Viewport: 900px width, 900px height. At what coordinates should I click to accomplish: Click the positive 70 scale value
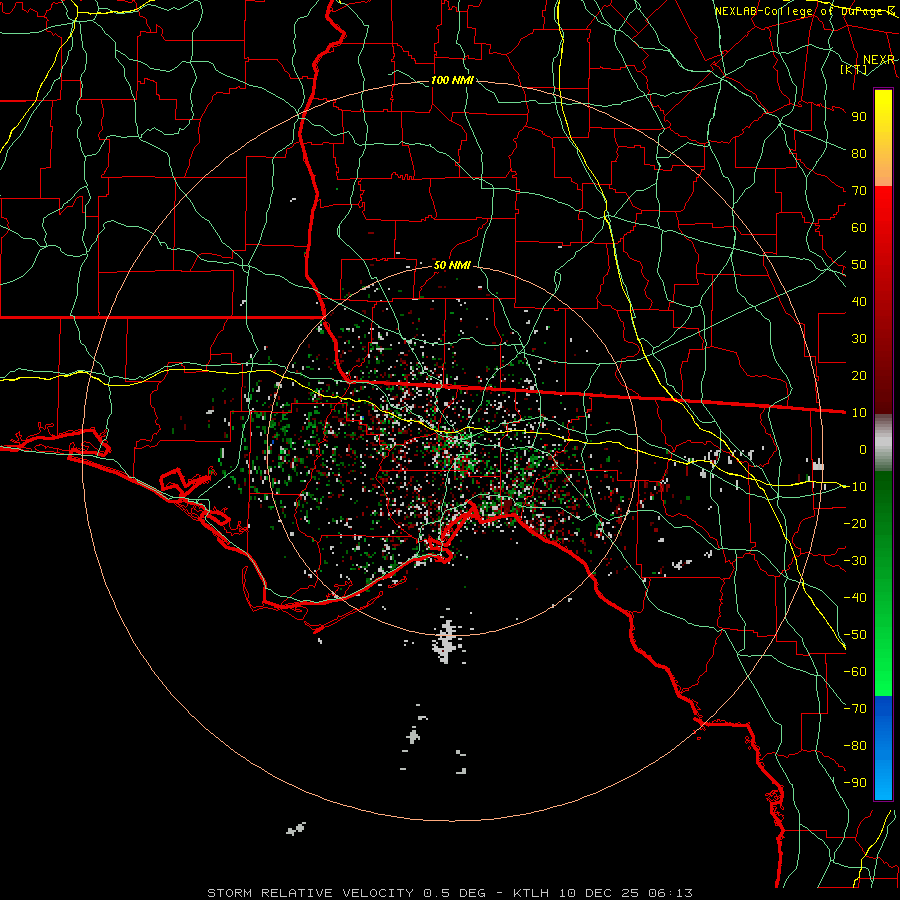point(859,191)
